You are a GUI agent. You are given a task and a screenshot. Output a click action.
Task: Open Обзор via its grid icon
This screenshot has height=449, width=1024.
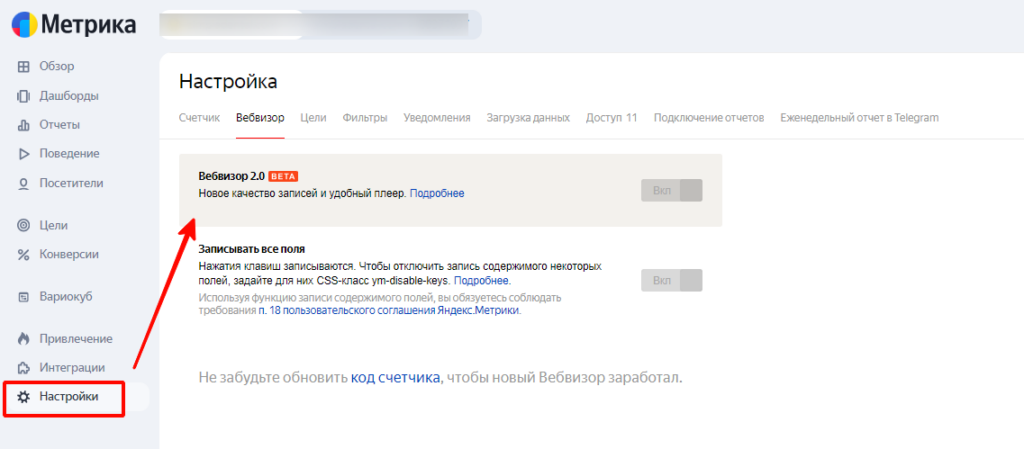point(24,66)
